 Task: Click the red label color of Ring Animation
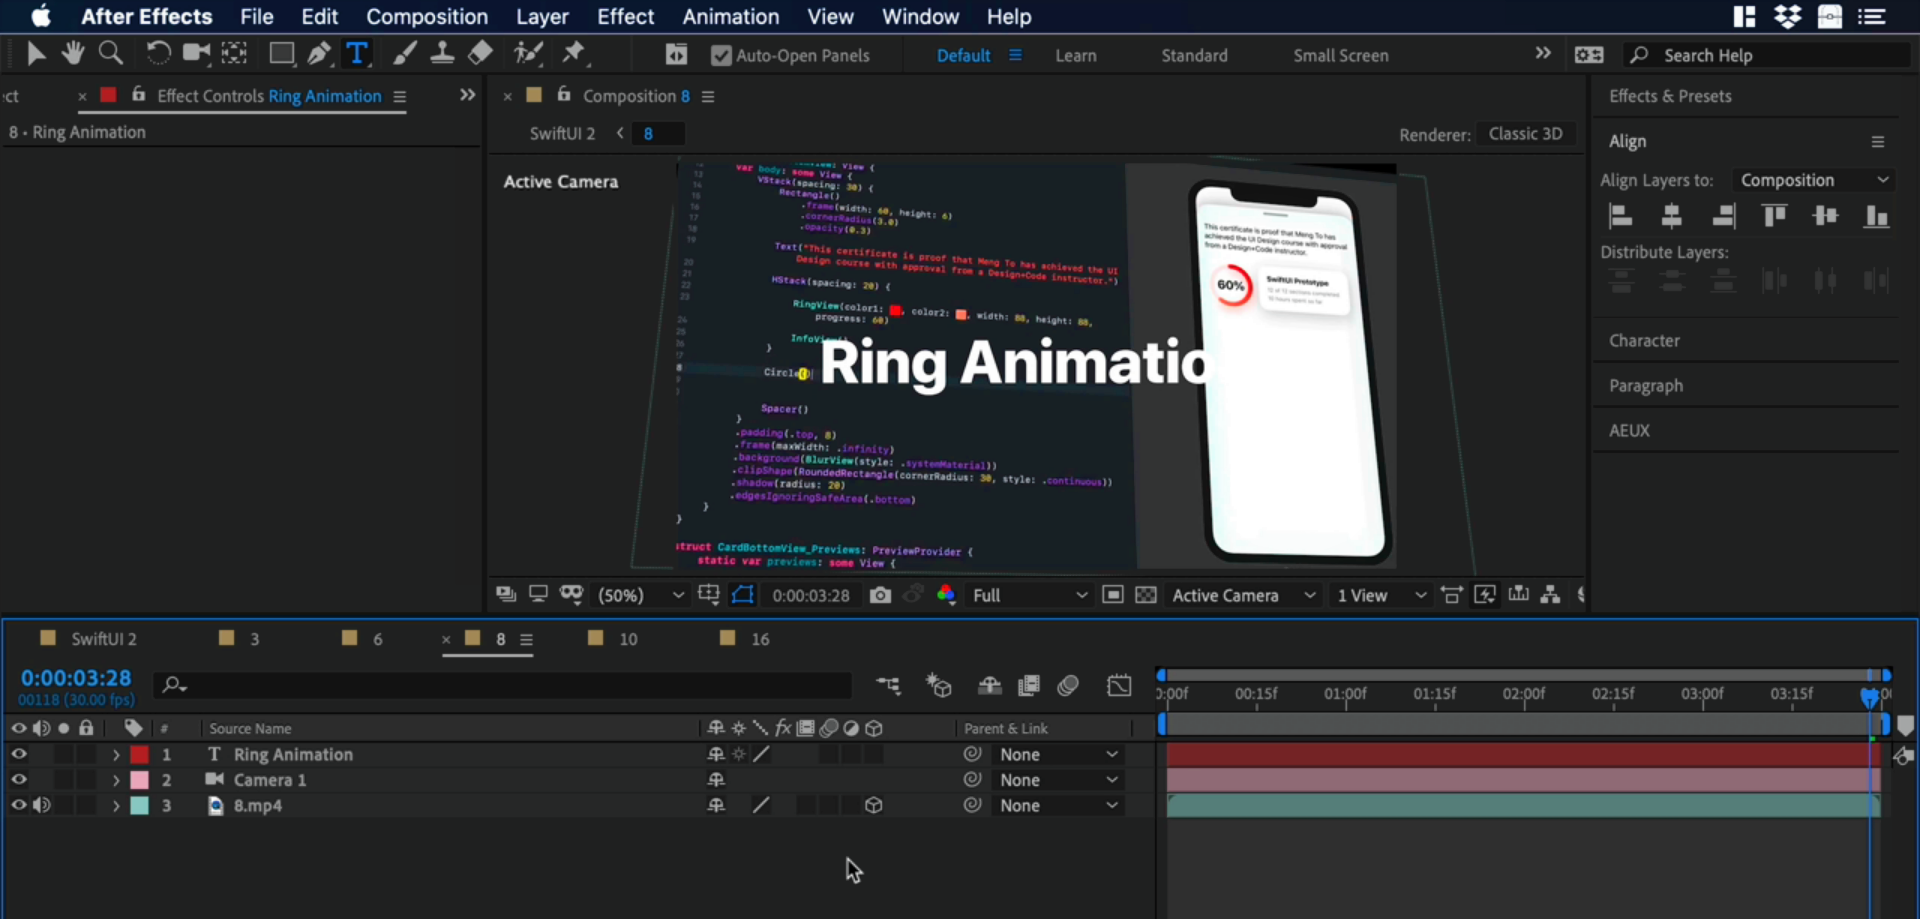[x=140, y=755]
